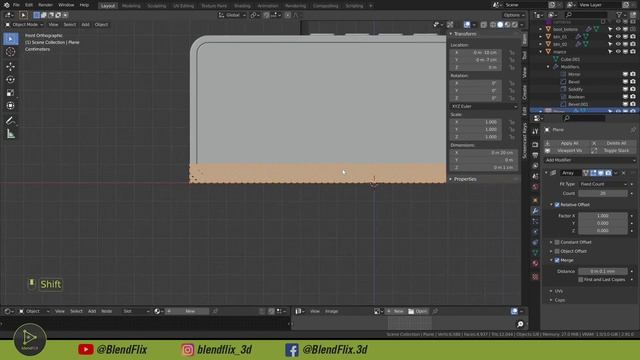This screenshot has height=360, width=640.
Task: Open the Output properties tab
Action: 535,155
